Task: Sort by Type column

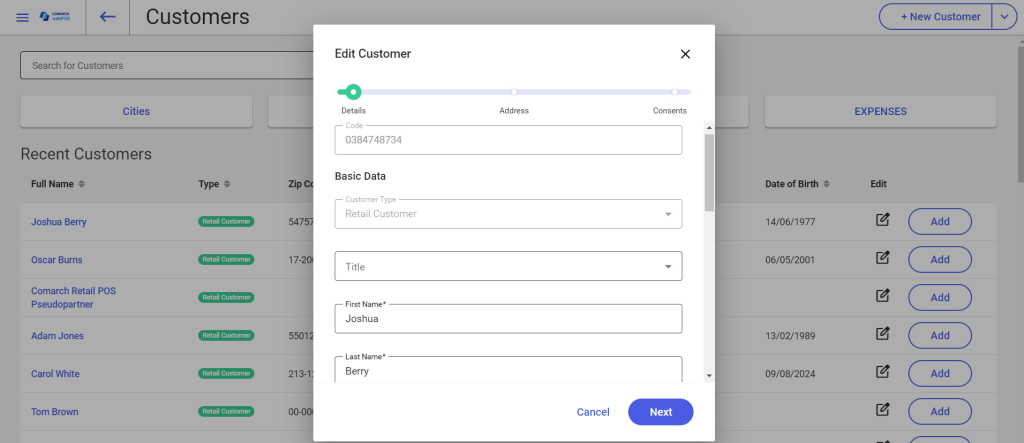Action: 227,184
